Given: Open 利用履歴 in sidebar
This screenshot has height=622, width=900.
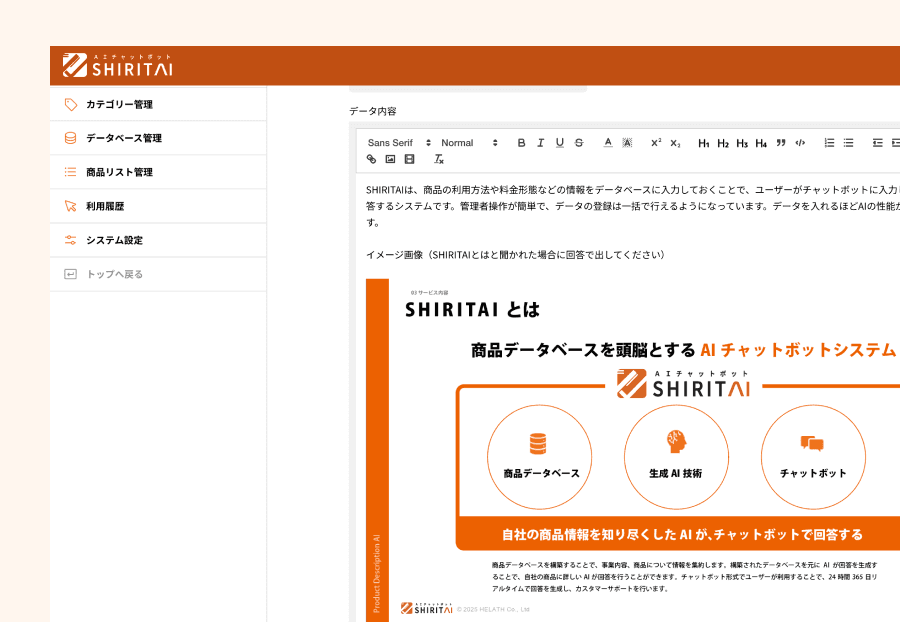Looking at the screenshot, I should (158, 206).
